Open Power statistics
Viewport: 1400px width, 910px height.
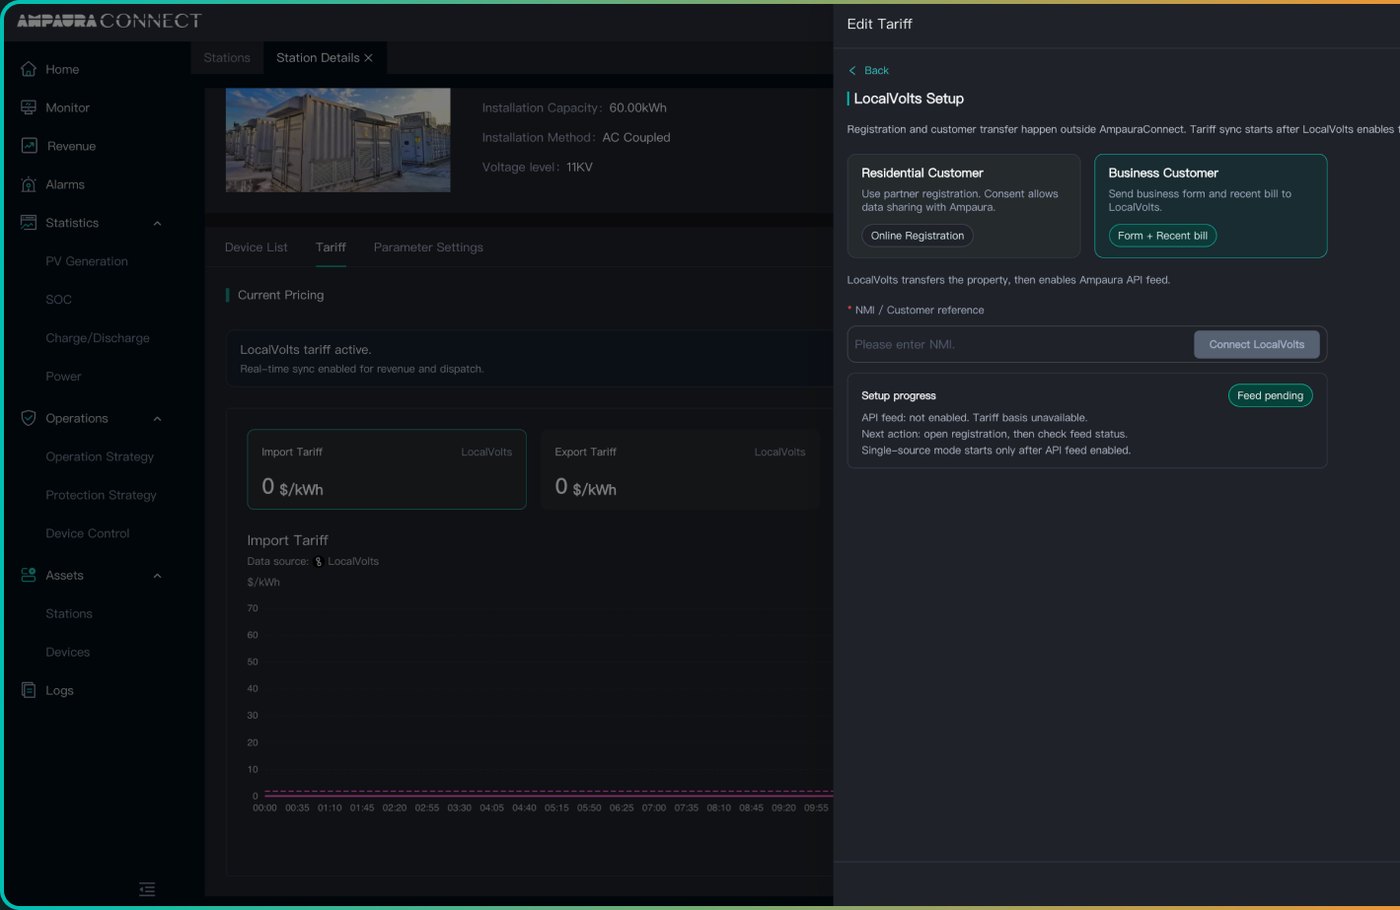63,376
